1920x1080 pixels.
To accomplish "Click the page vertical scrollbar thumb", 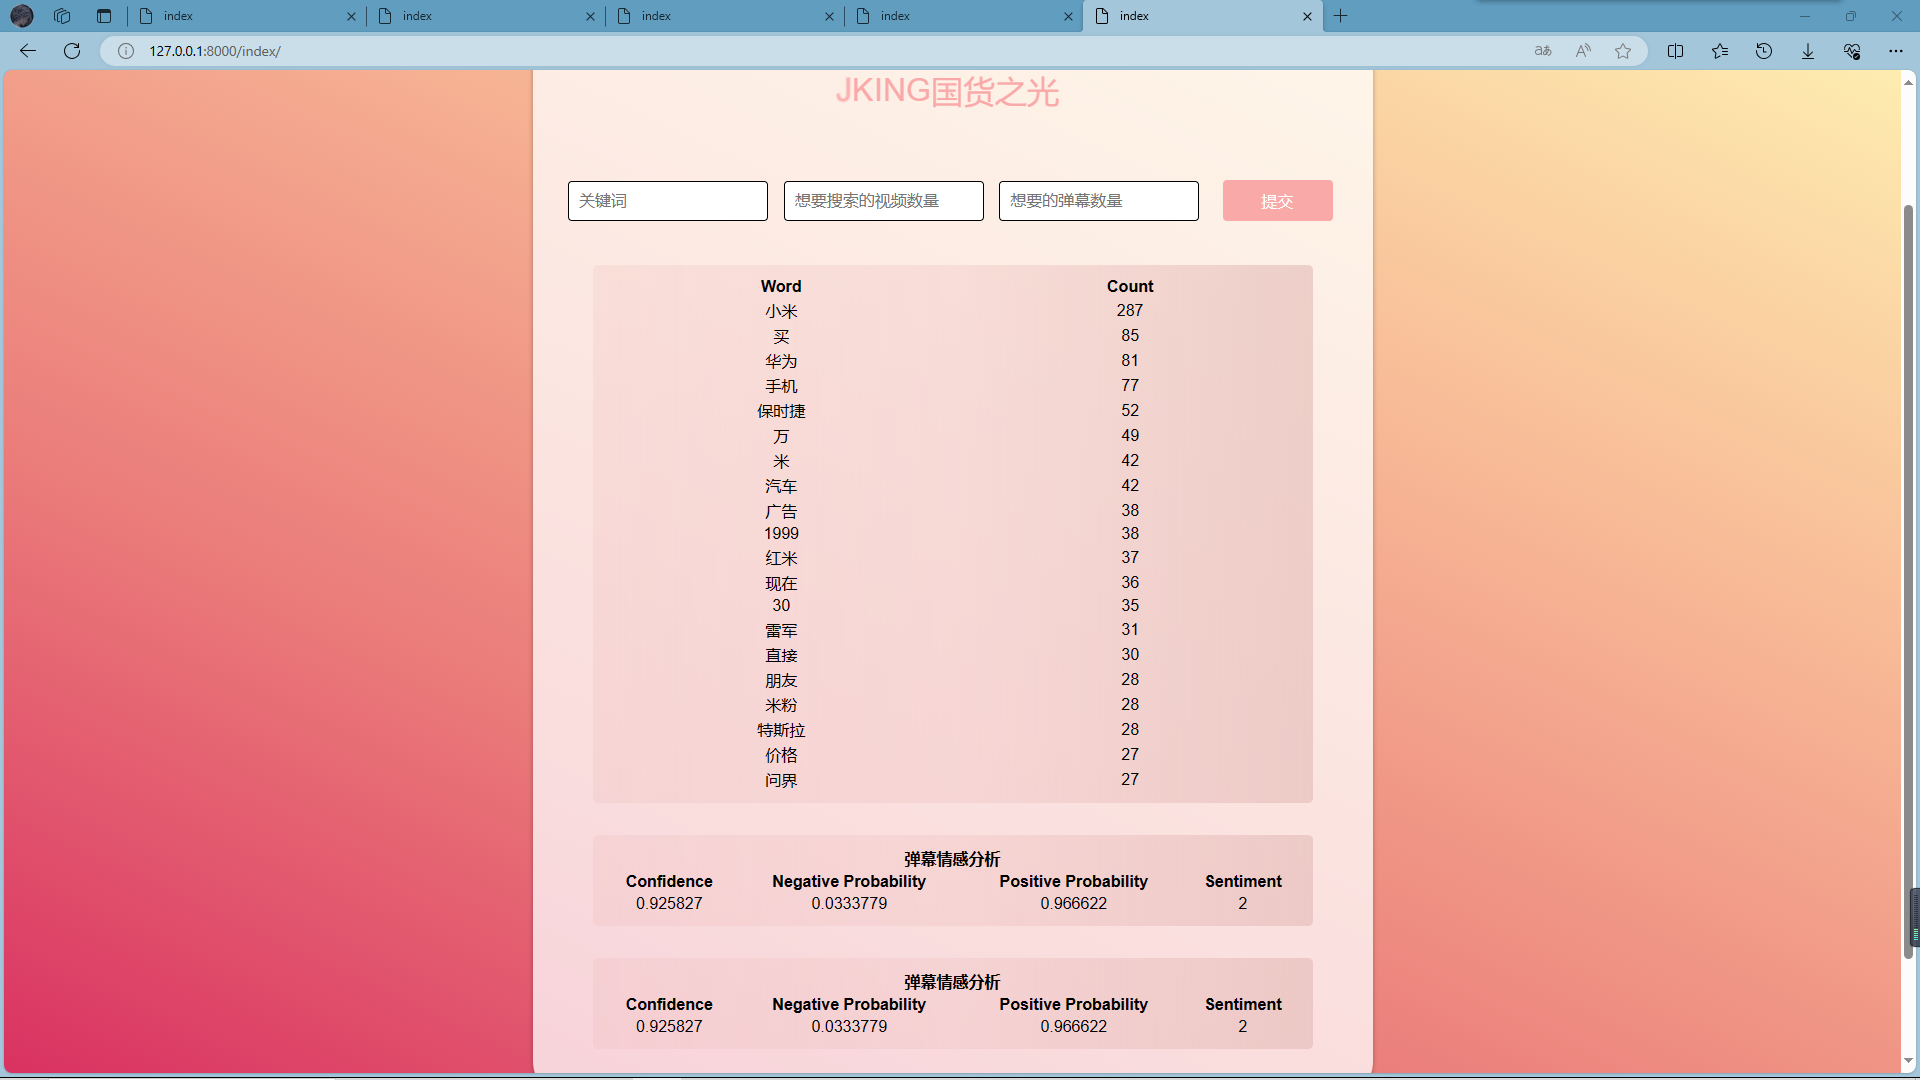I will point(1908,580).
